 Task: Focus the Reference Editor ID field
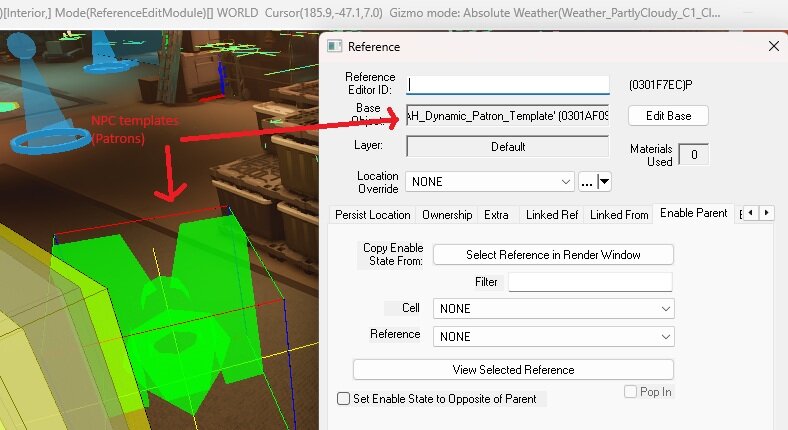click(508, 86)
